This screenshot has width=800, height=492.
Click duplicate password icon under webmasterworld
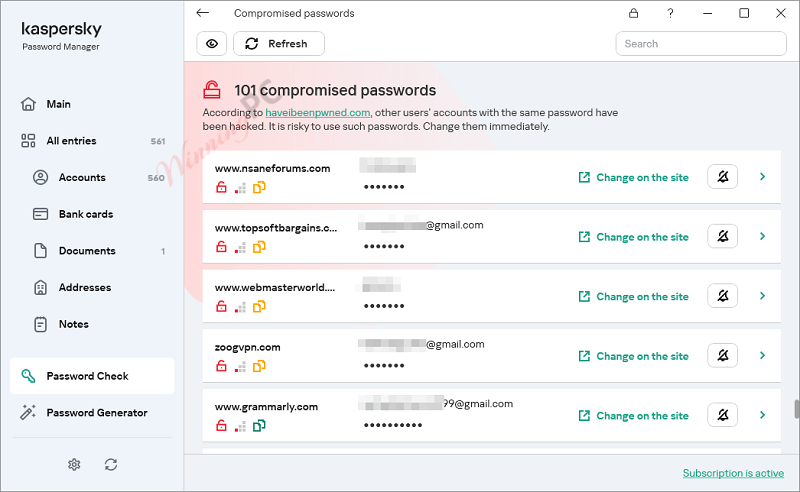(259, 307)
